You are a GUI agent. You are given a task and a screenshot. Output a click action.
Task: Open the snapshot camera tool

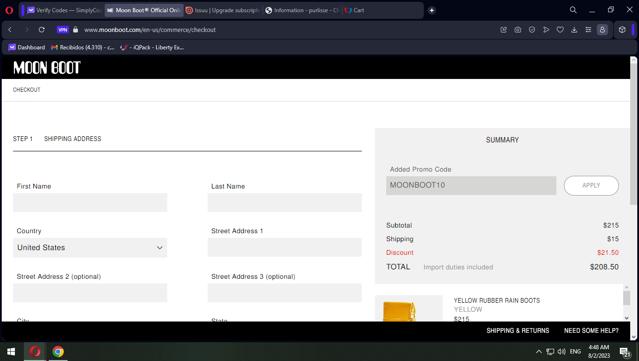[x=518, y=30]
